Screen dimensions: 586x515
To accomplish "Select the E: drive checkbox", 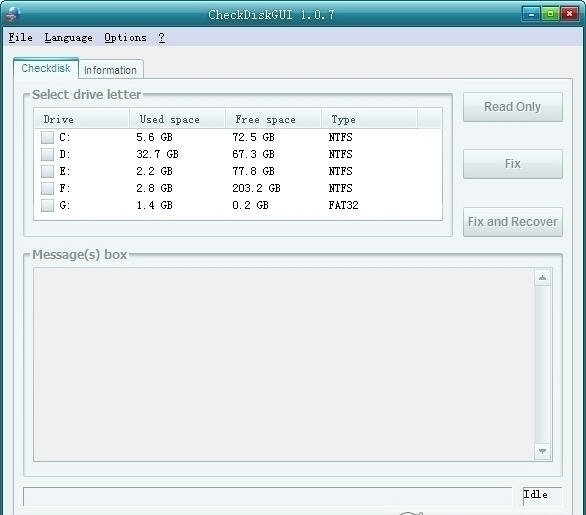I will pyautogui.click(x=47, y=171).
